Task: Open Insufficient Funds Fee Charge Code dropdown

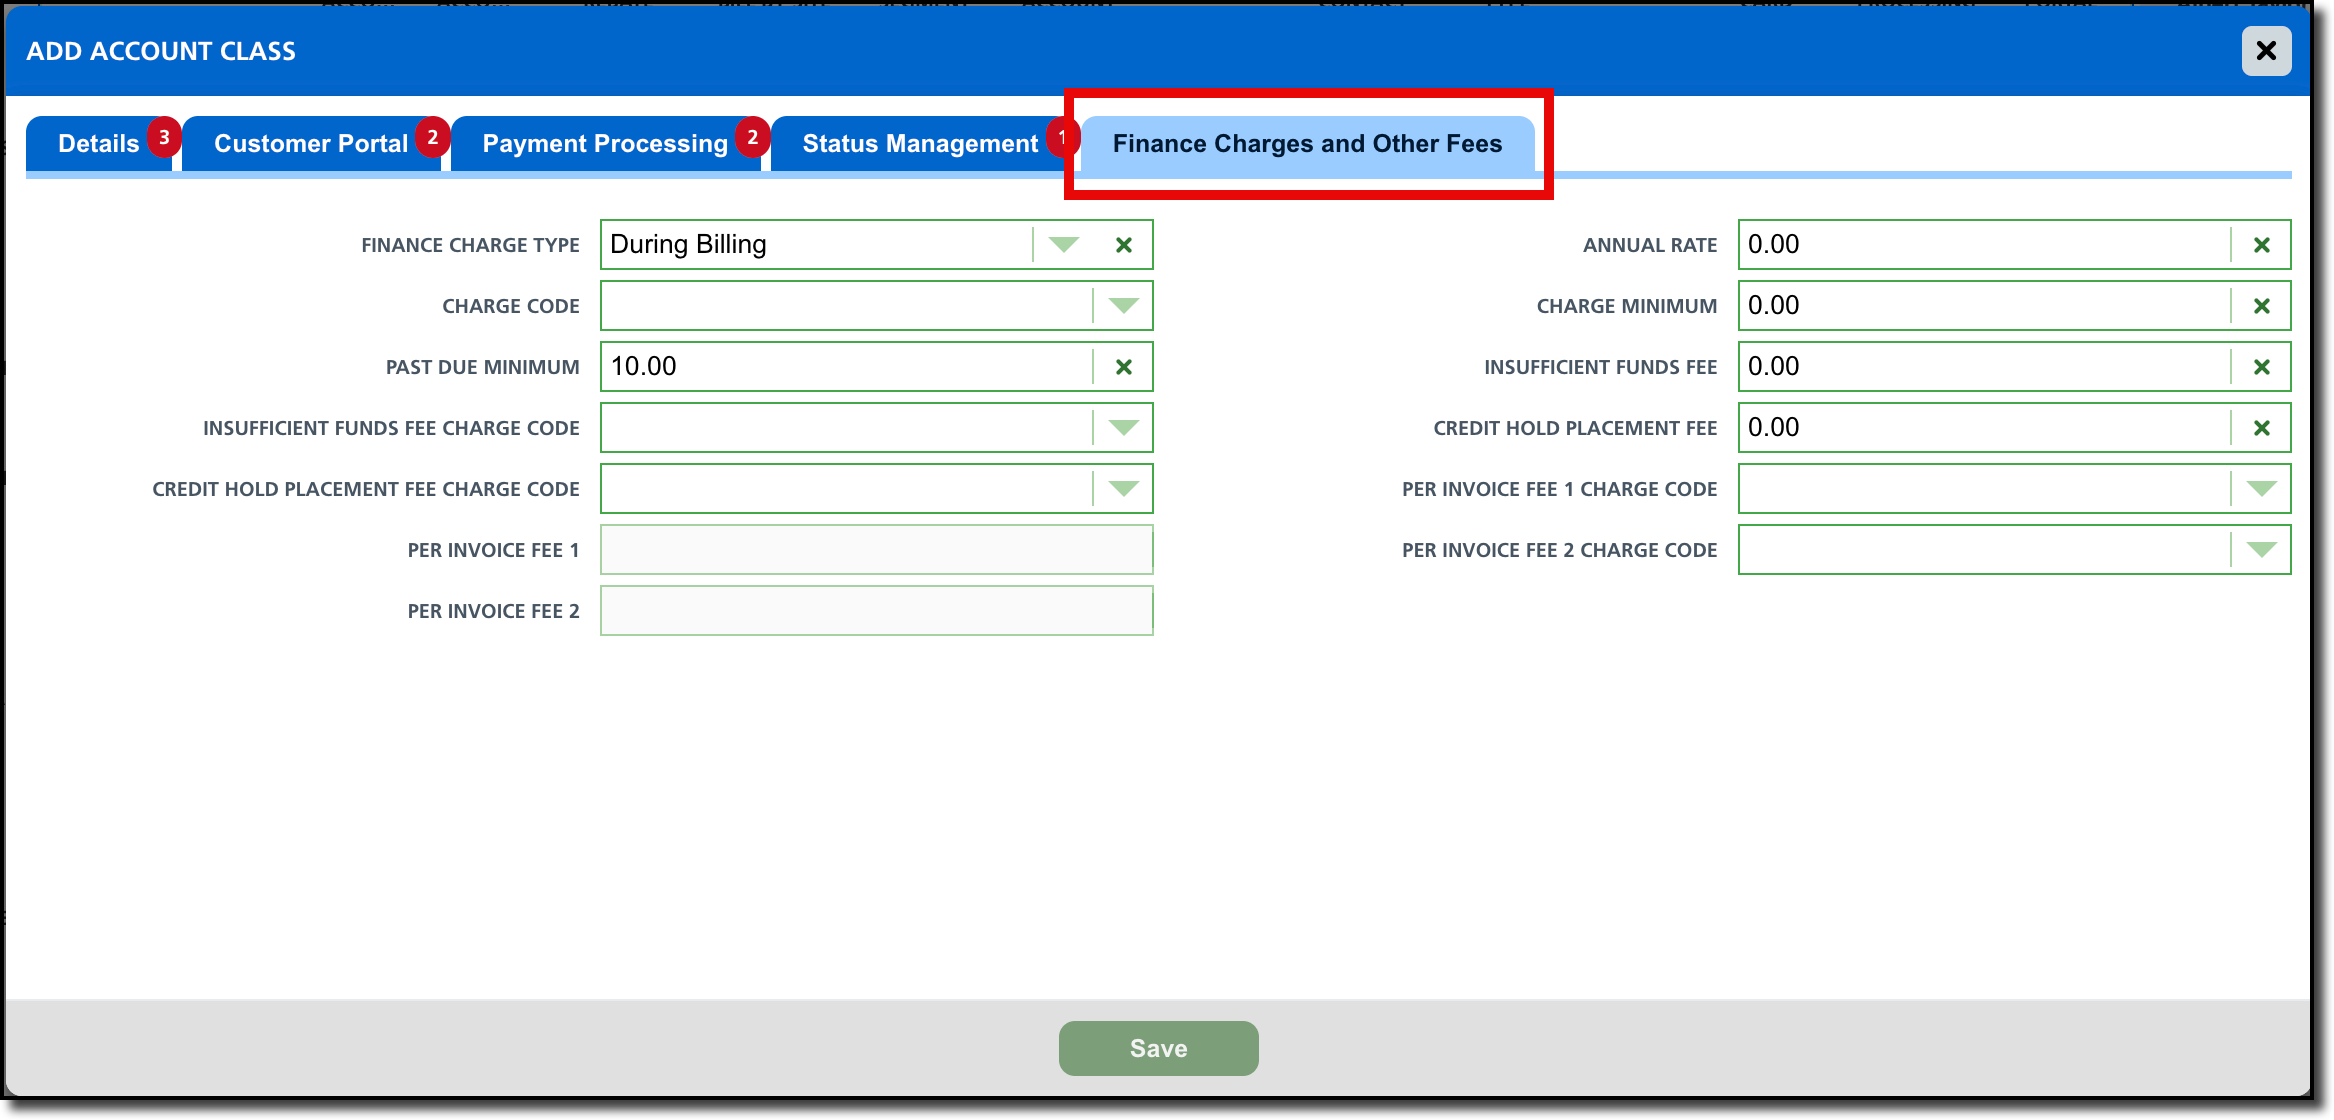Action: pyautogui.click(x=1123, y=428)
